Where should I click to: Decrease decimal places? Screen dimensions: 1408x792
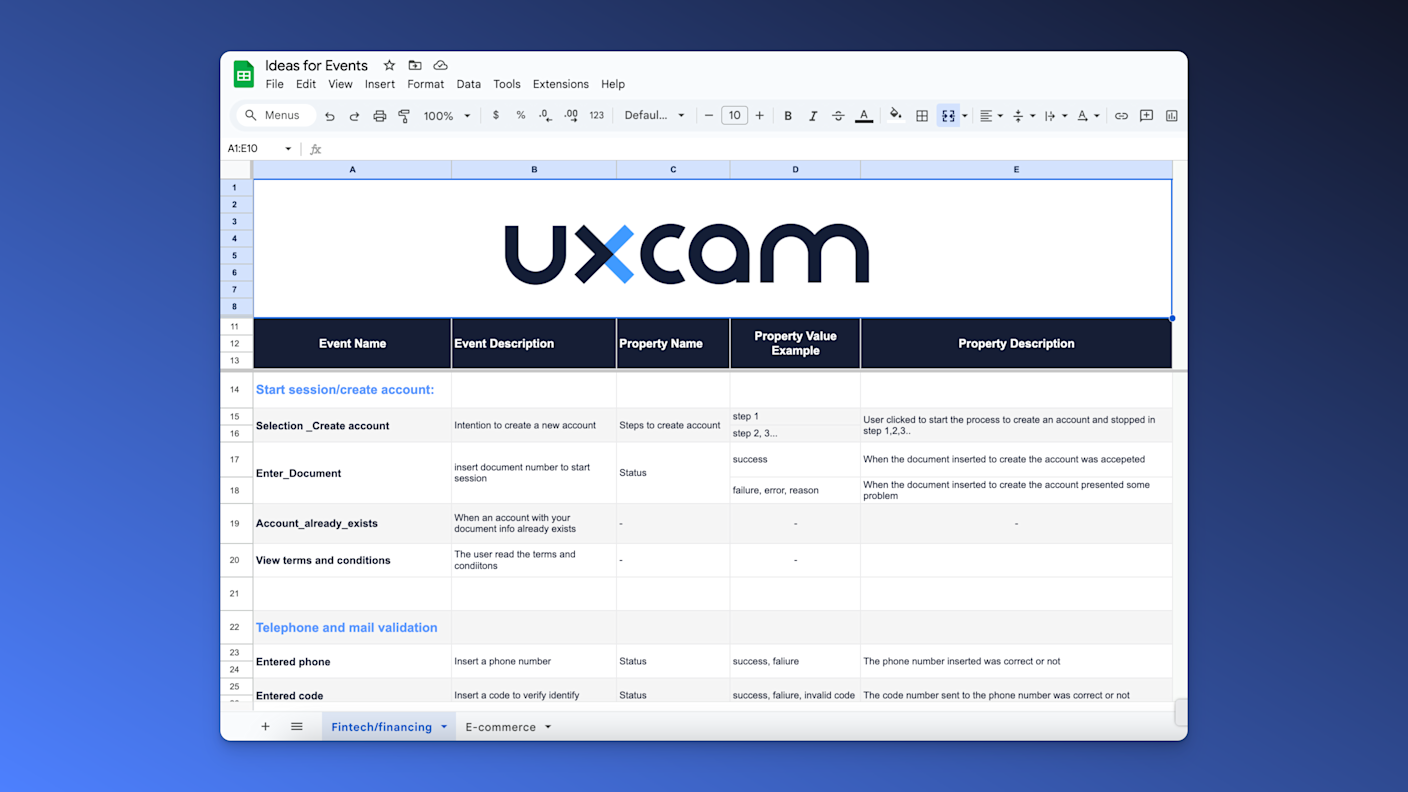click(545, 116)
